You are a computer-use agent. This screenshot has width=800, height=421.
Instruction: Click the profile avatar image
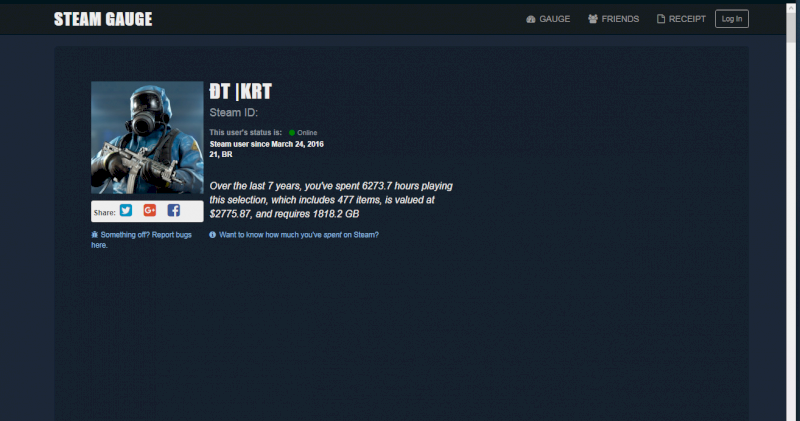coord(147,137)
